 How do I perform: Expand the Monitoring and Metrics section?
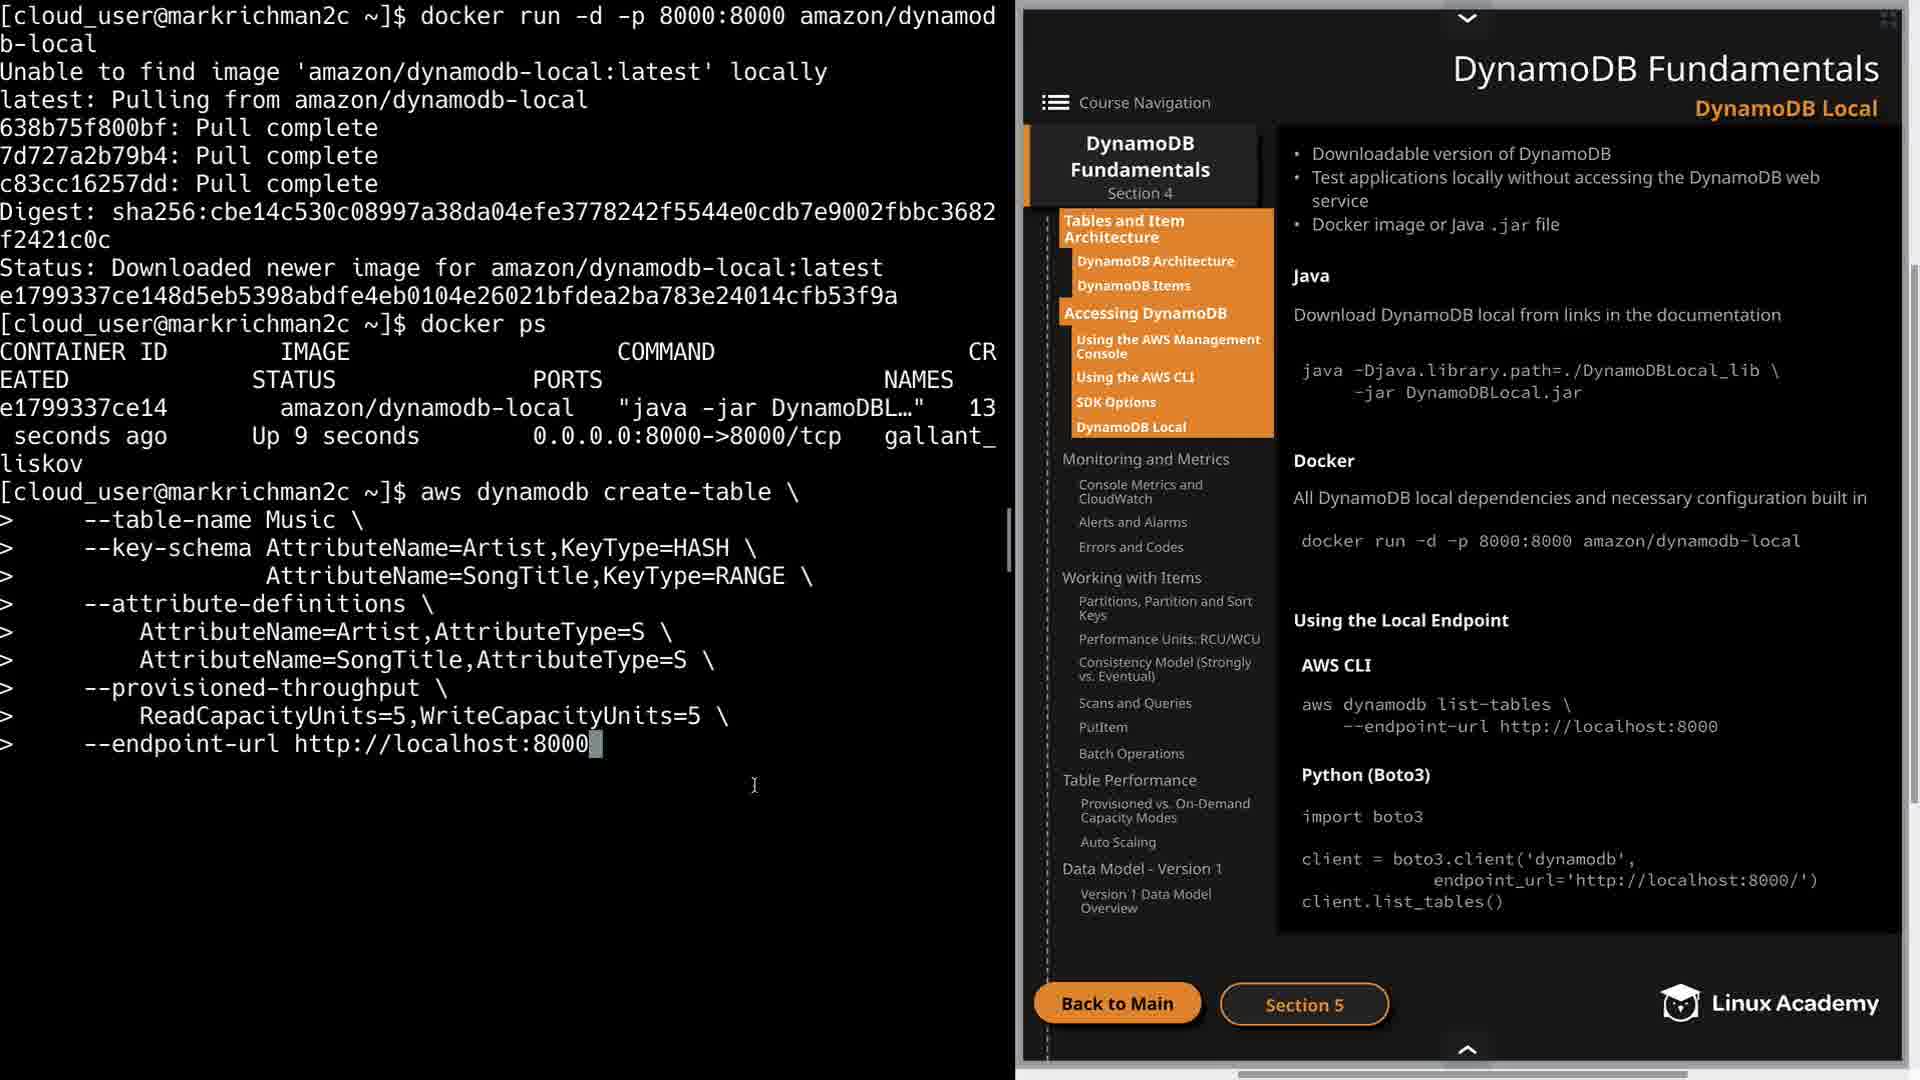point(1145,459)
